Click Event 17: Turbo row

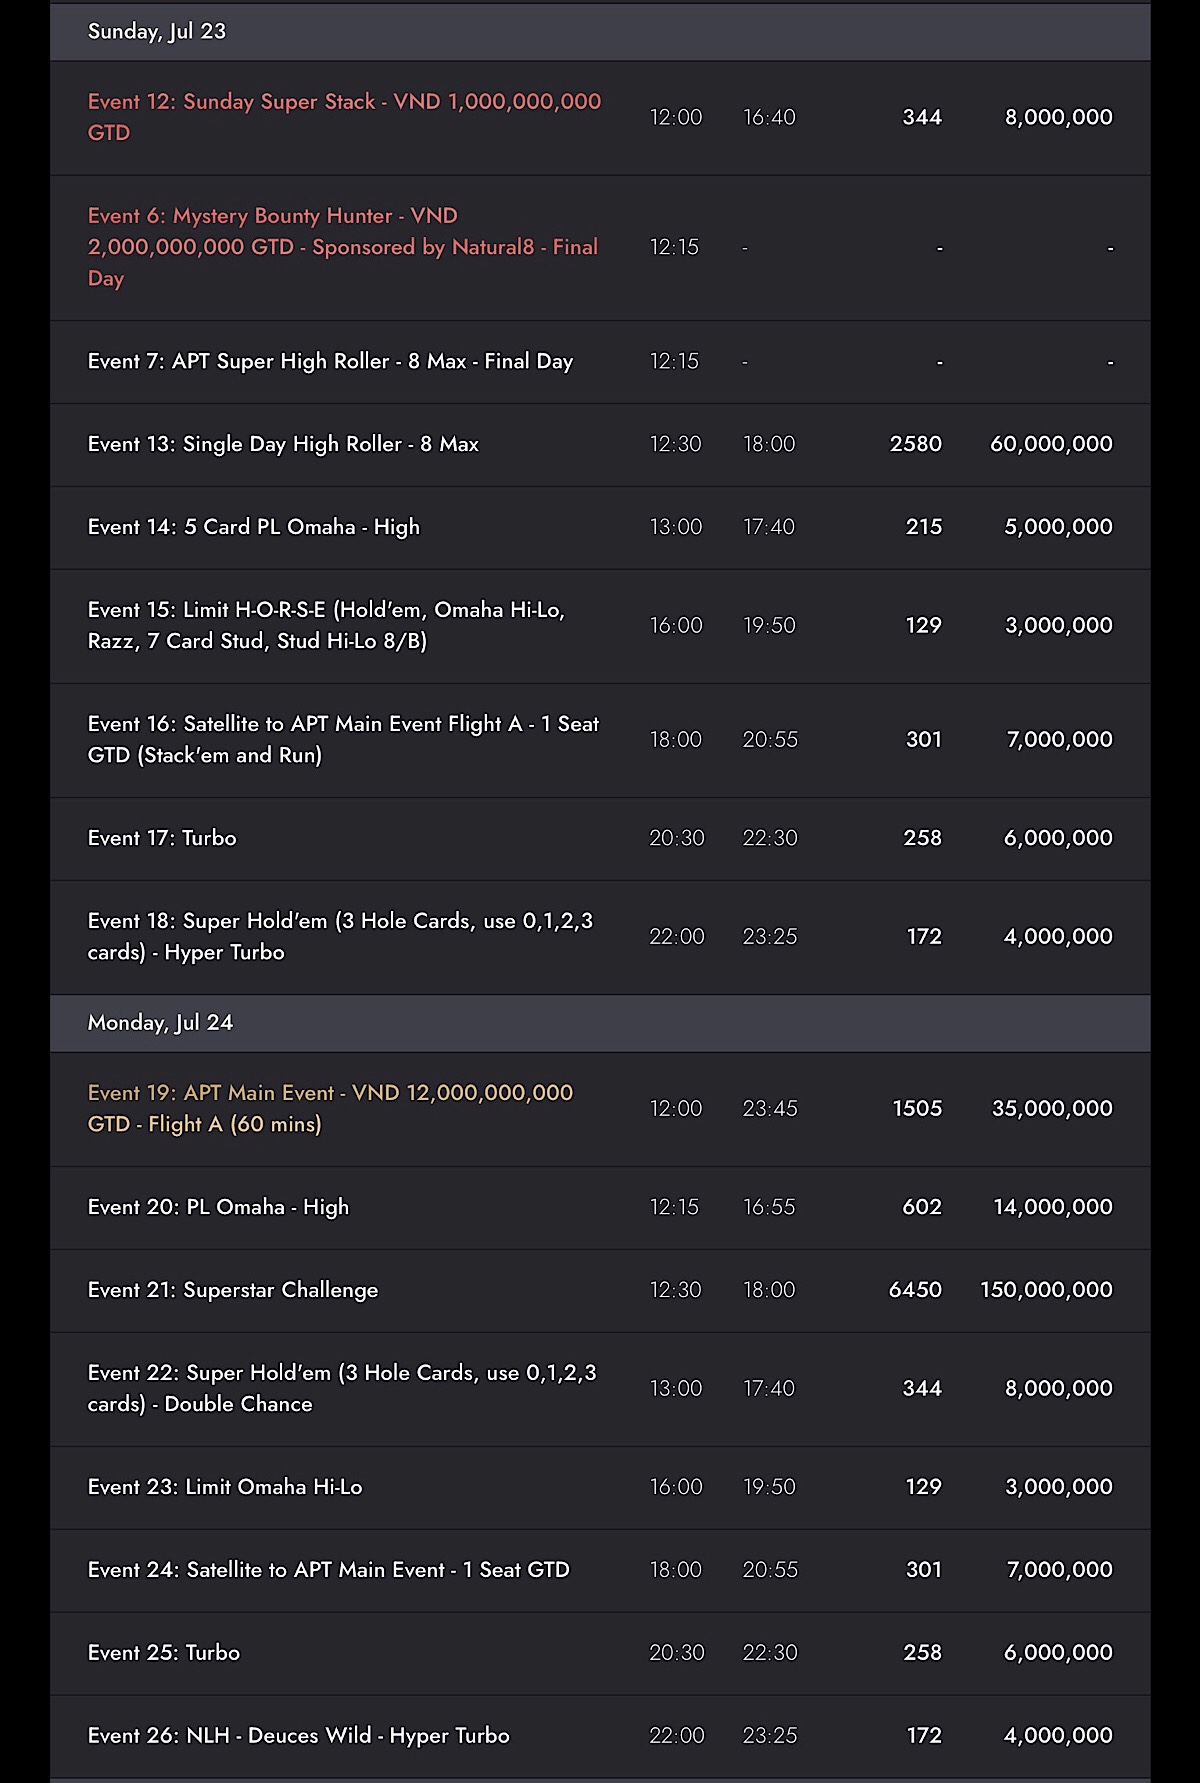coord(600,839)
